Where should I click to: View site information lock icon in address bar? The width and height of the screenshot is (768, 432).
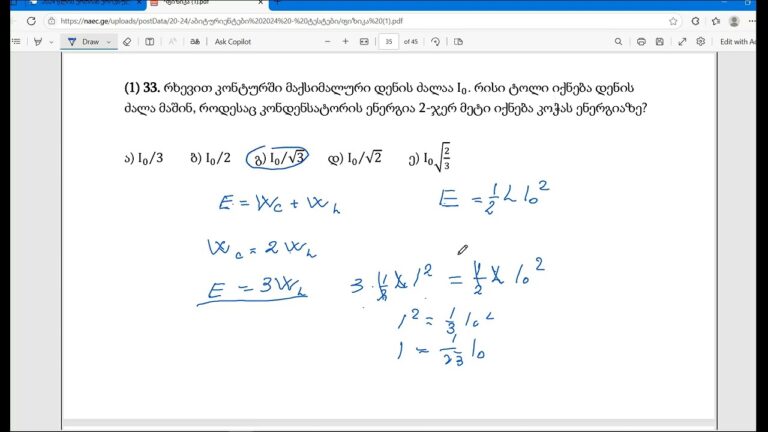pyautogui.click(x=51, y=21)
